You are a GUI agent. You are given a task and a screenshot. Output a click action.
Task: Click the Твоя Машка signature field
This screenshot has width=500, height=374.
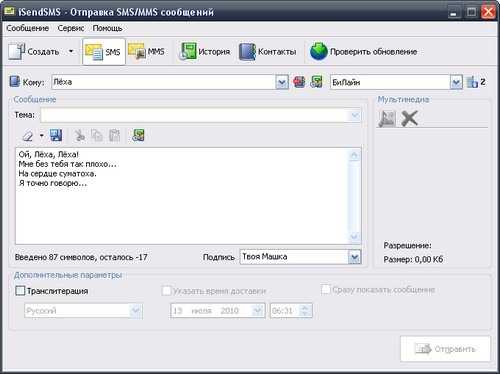[x=294, y=257]
